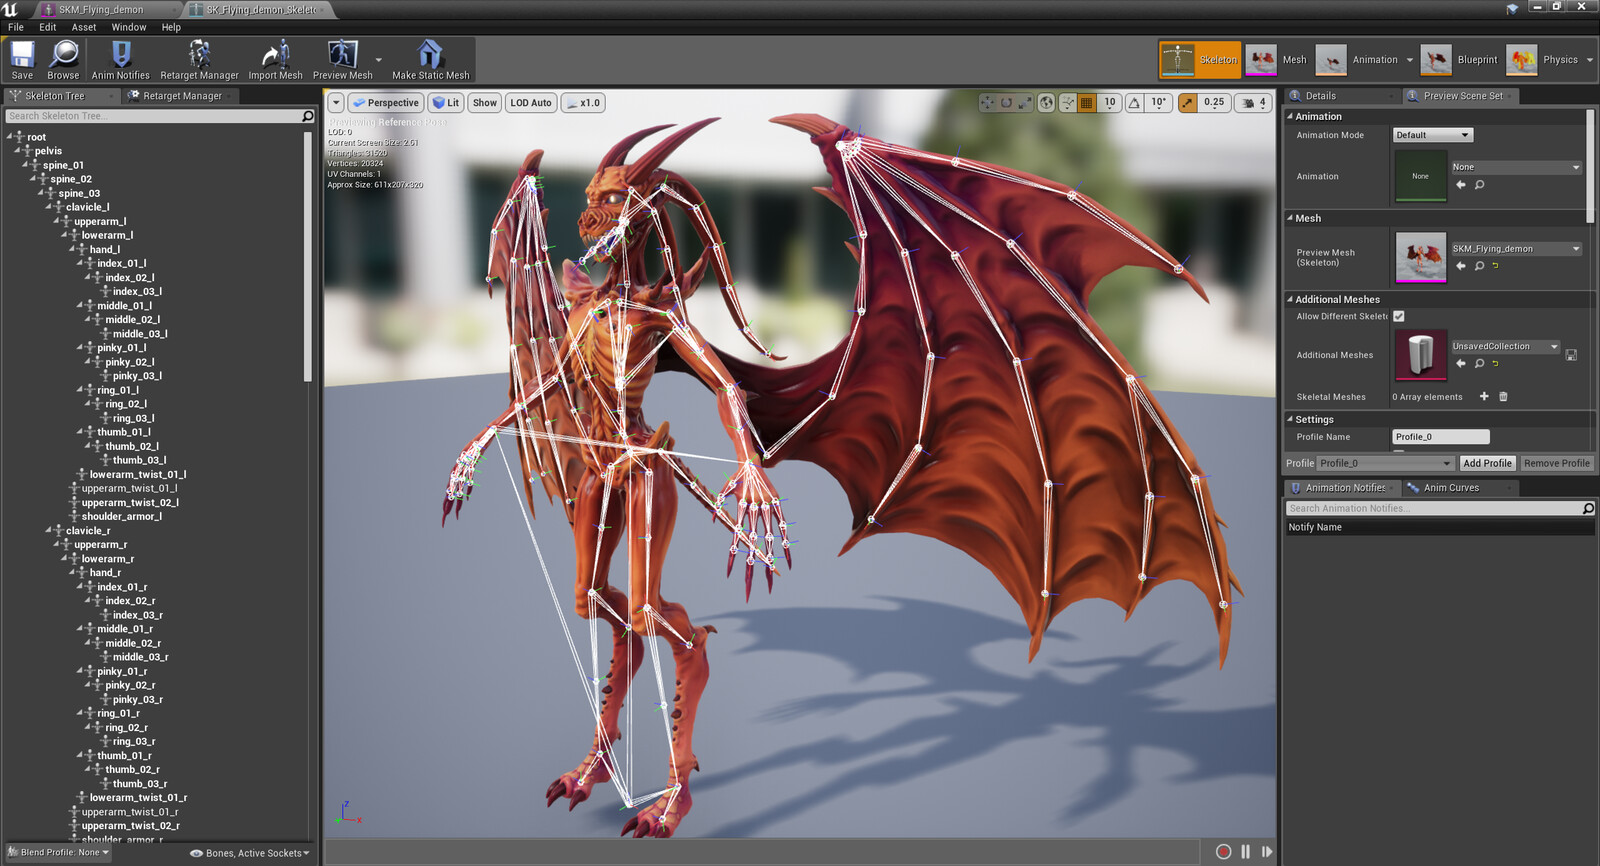Screen dimensions: 1600x866
Task: Switch to the Retarget Manager tab
Action: coord(182,96)
